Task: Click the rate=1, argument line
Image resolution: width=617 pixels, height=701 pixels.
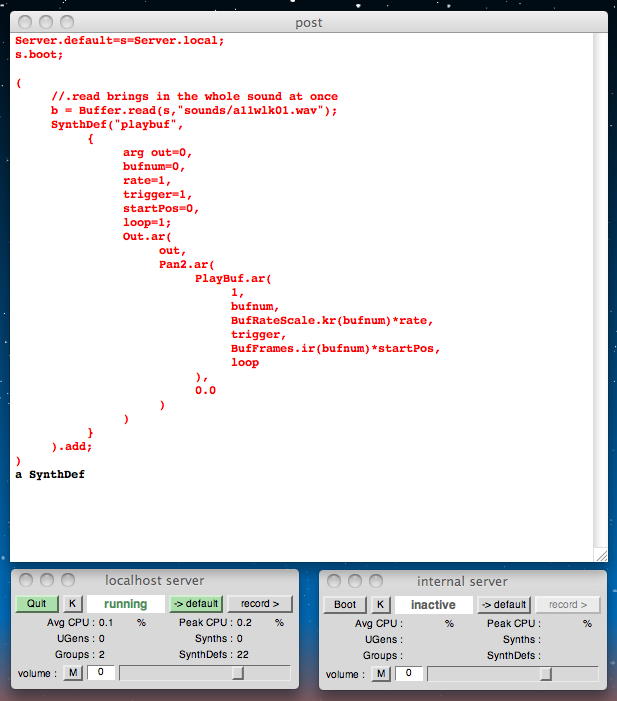Action: 147,180
